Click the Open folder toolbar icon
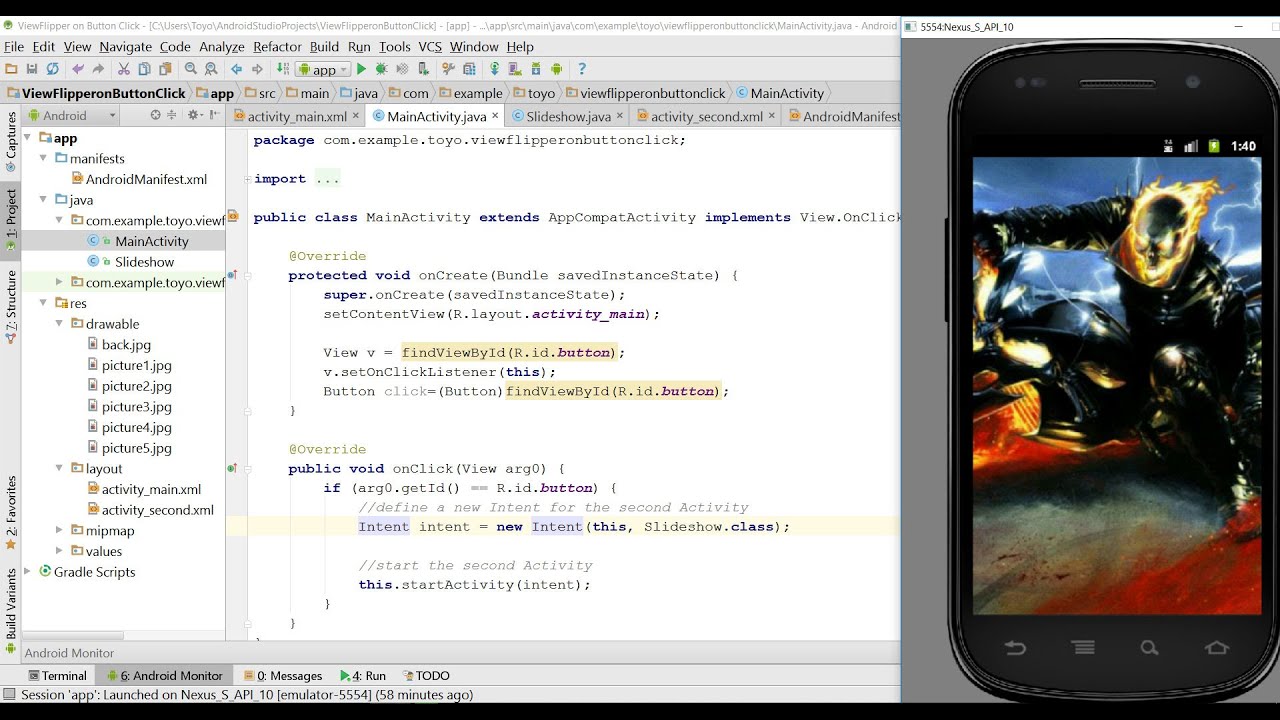1280x720 pixels. pos(11,69)
